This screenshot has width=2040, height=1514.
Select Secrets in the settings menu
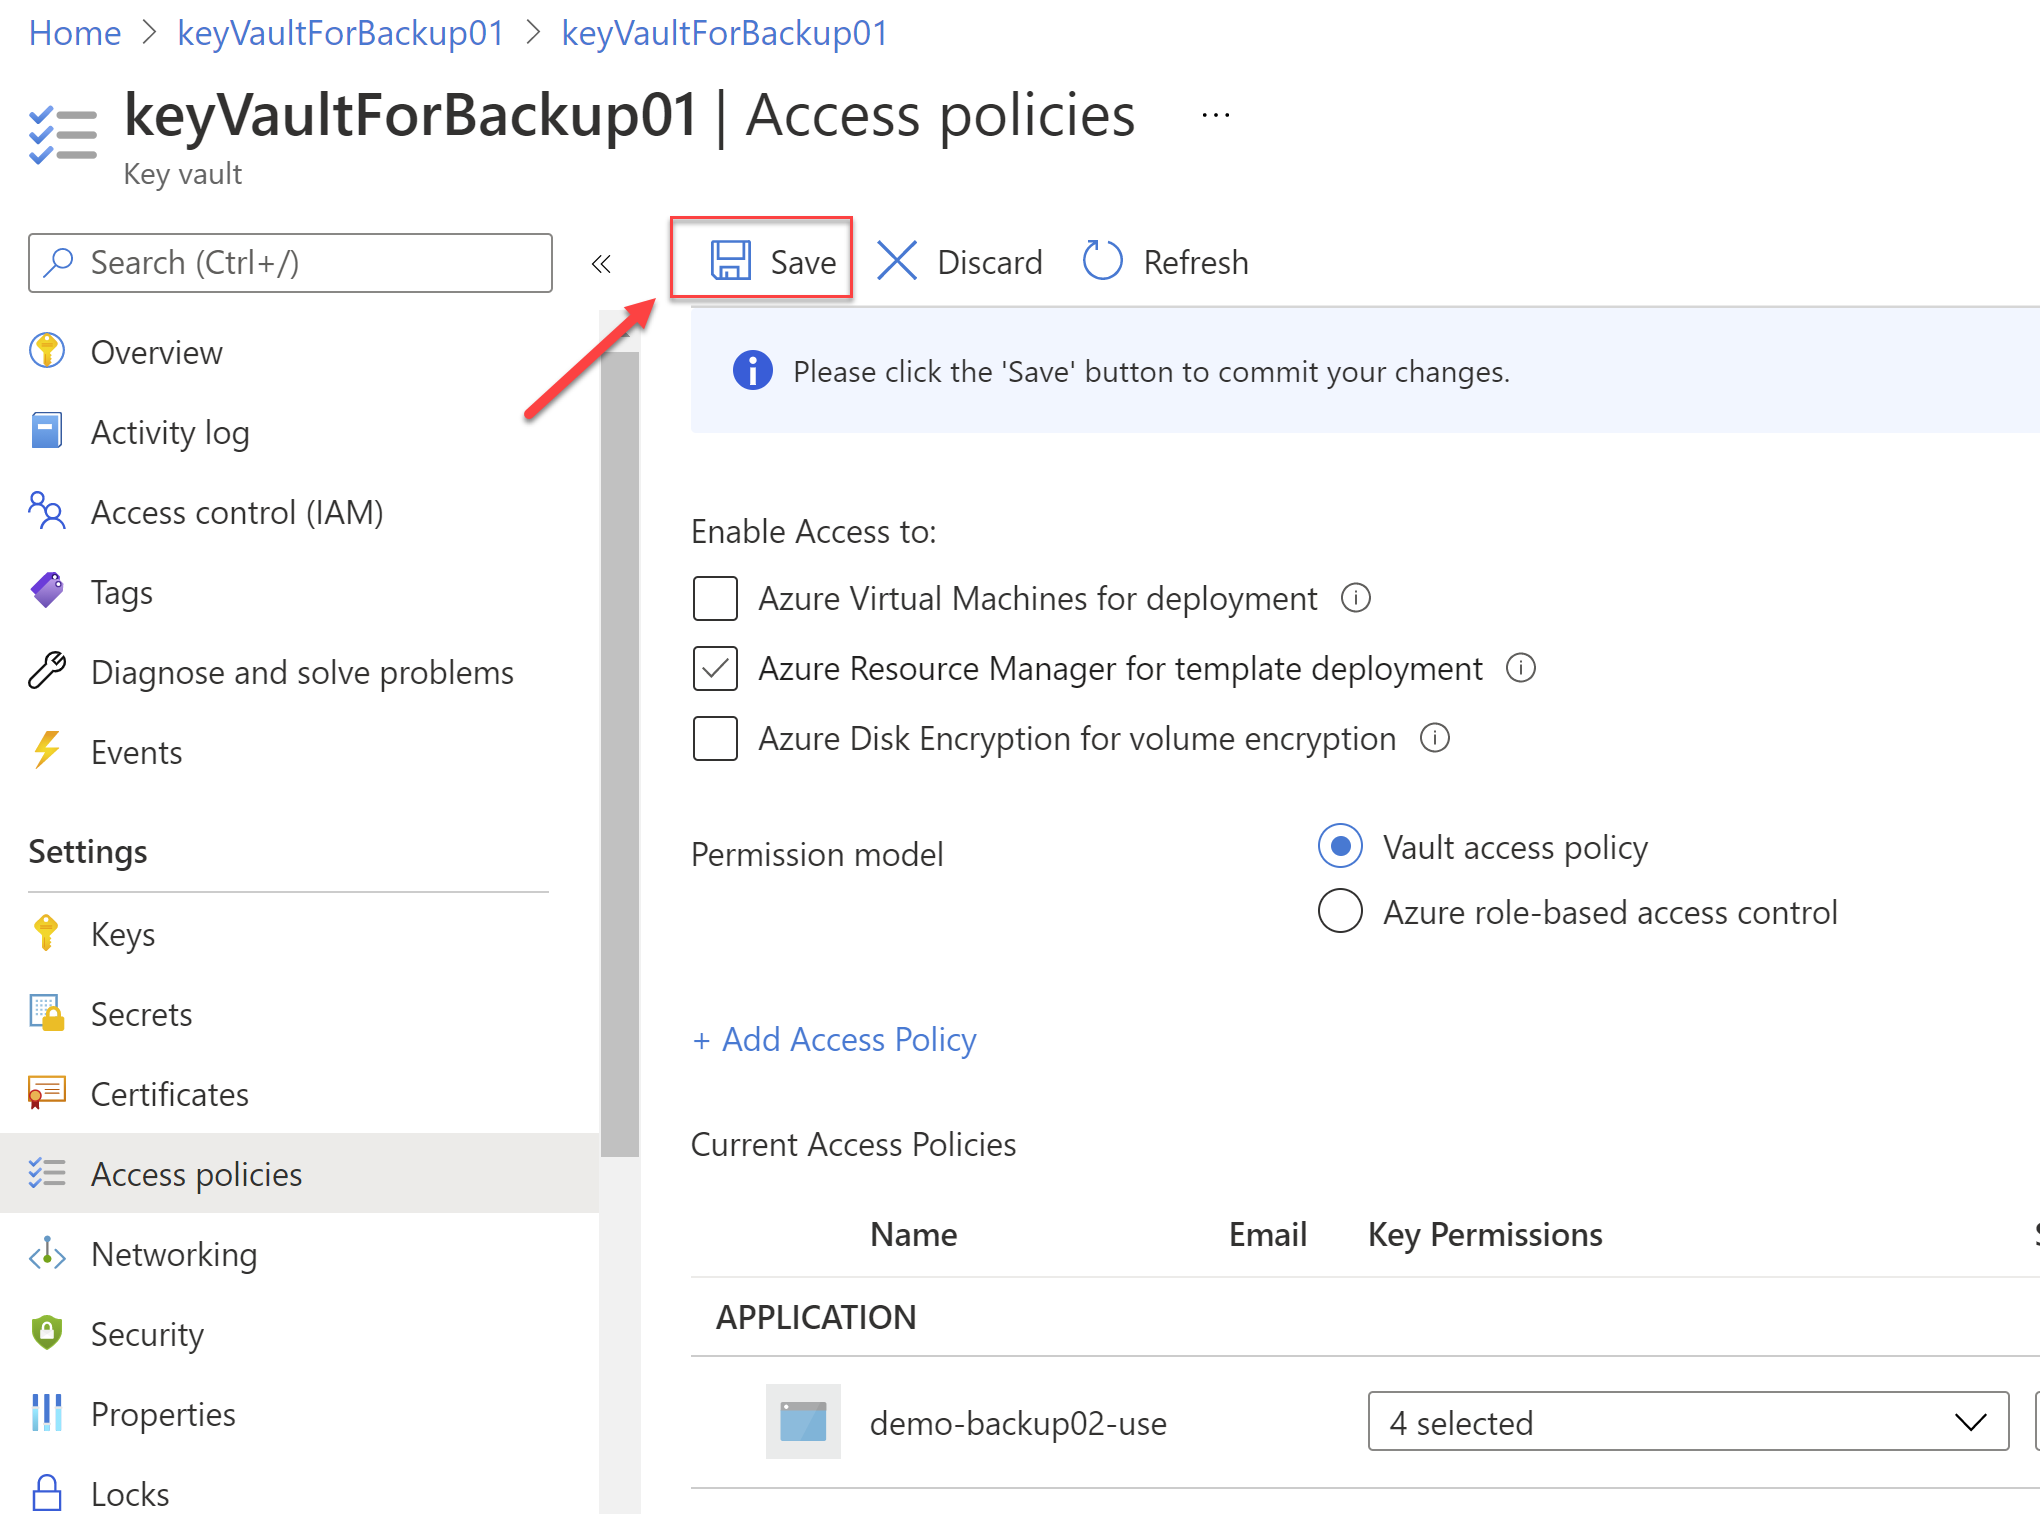click(141, 1014)
